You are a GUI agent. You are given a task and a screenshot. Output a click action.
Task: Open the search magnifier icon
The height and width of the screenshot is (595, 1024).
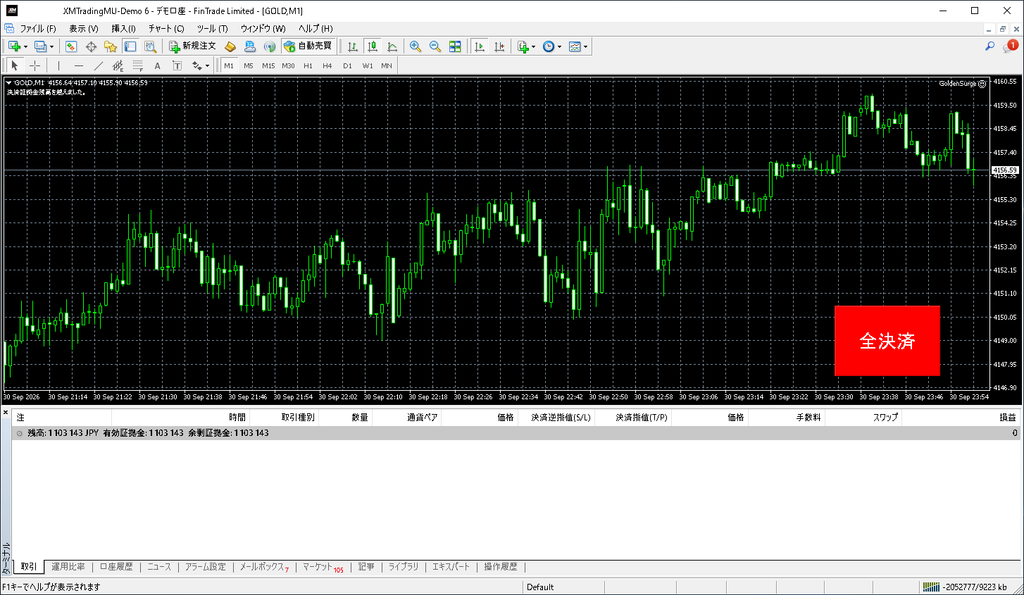(x=990, y=46)
